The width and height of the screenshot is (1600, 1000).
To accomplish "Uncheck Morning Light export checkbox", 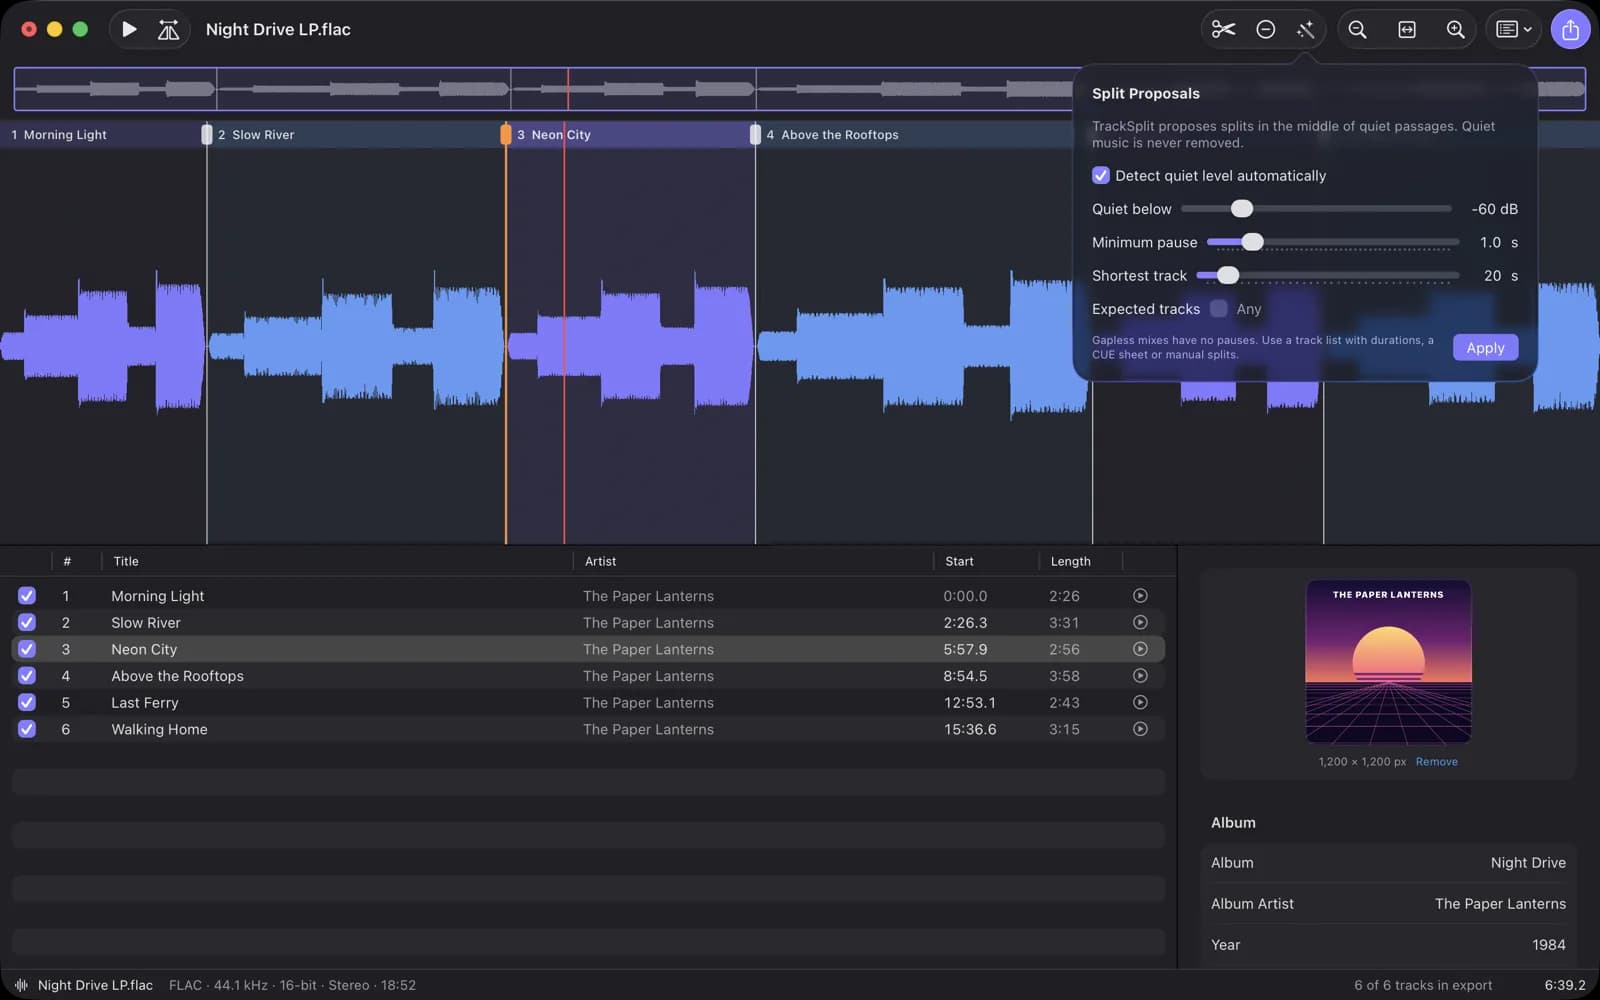I will tap(27, 596).
